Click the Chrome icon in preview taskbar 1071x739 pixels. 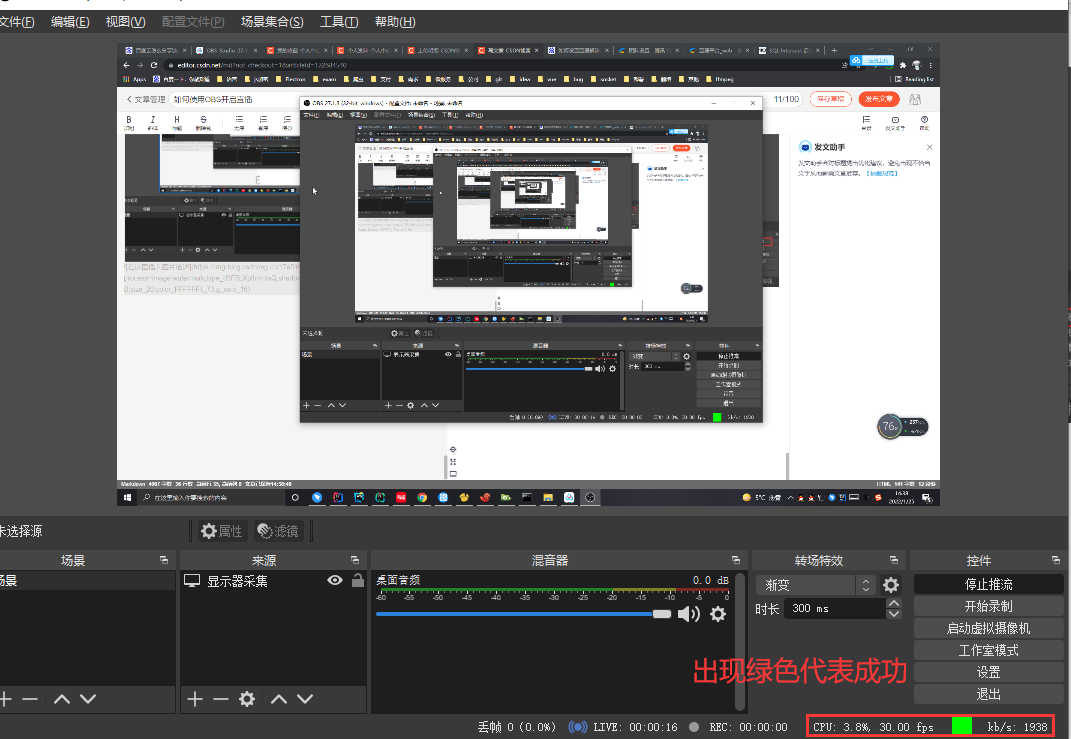point(422,498)
